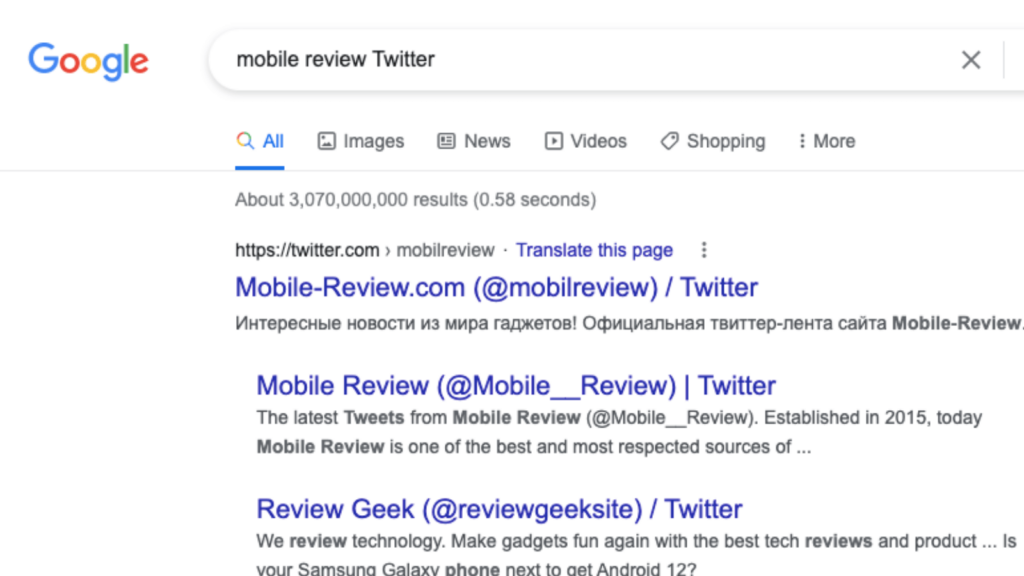The width and height of the screenshot is (1024, 576).
Task: Switch to the Images tab
Action: click(361, 141)
